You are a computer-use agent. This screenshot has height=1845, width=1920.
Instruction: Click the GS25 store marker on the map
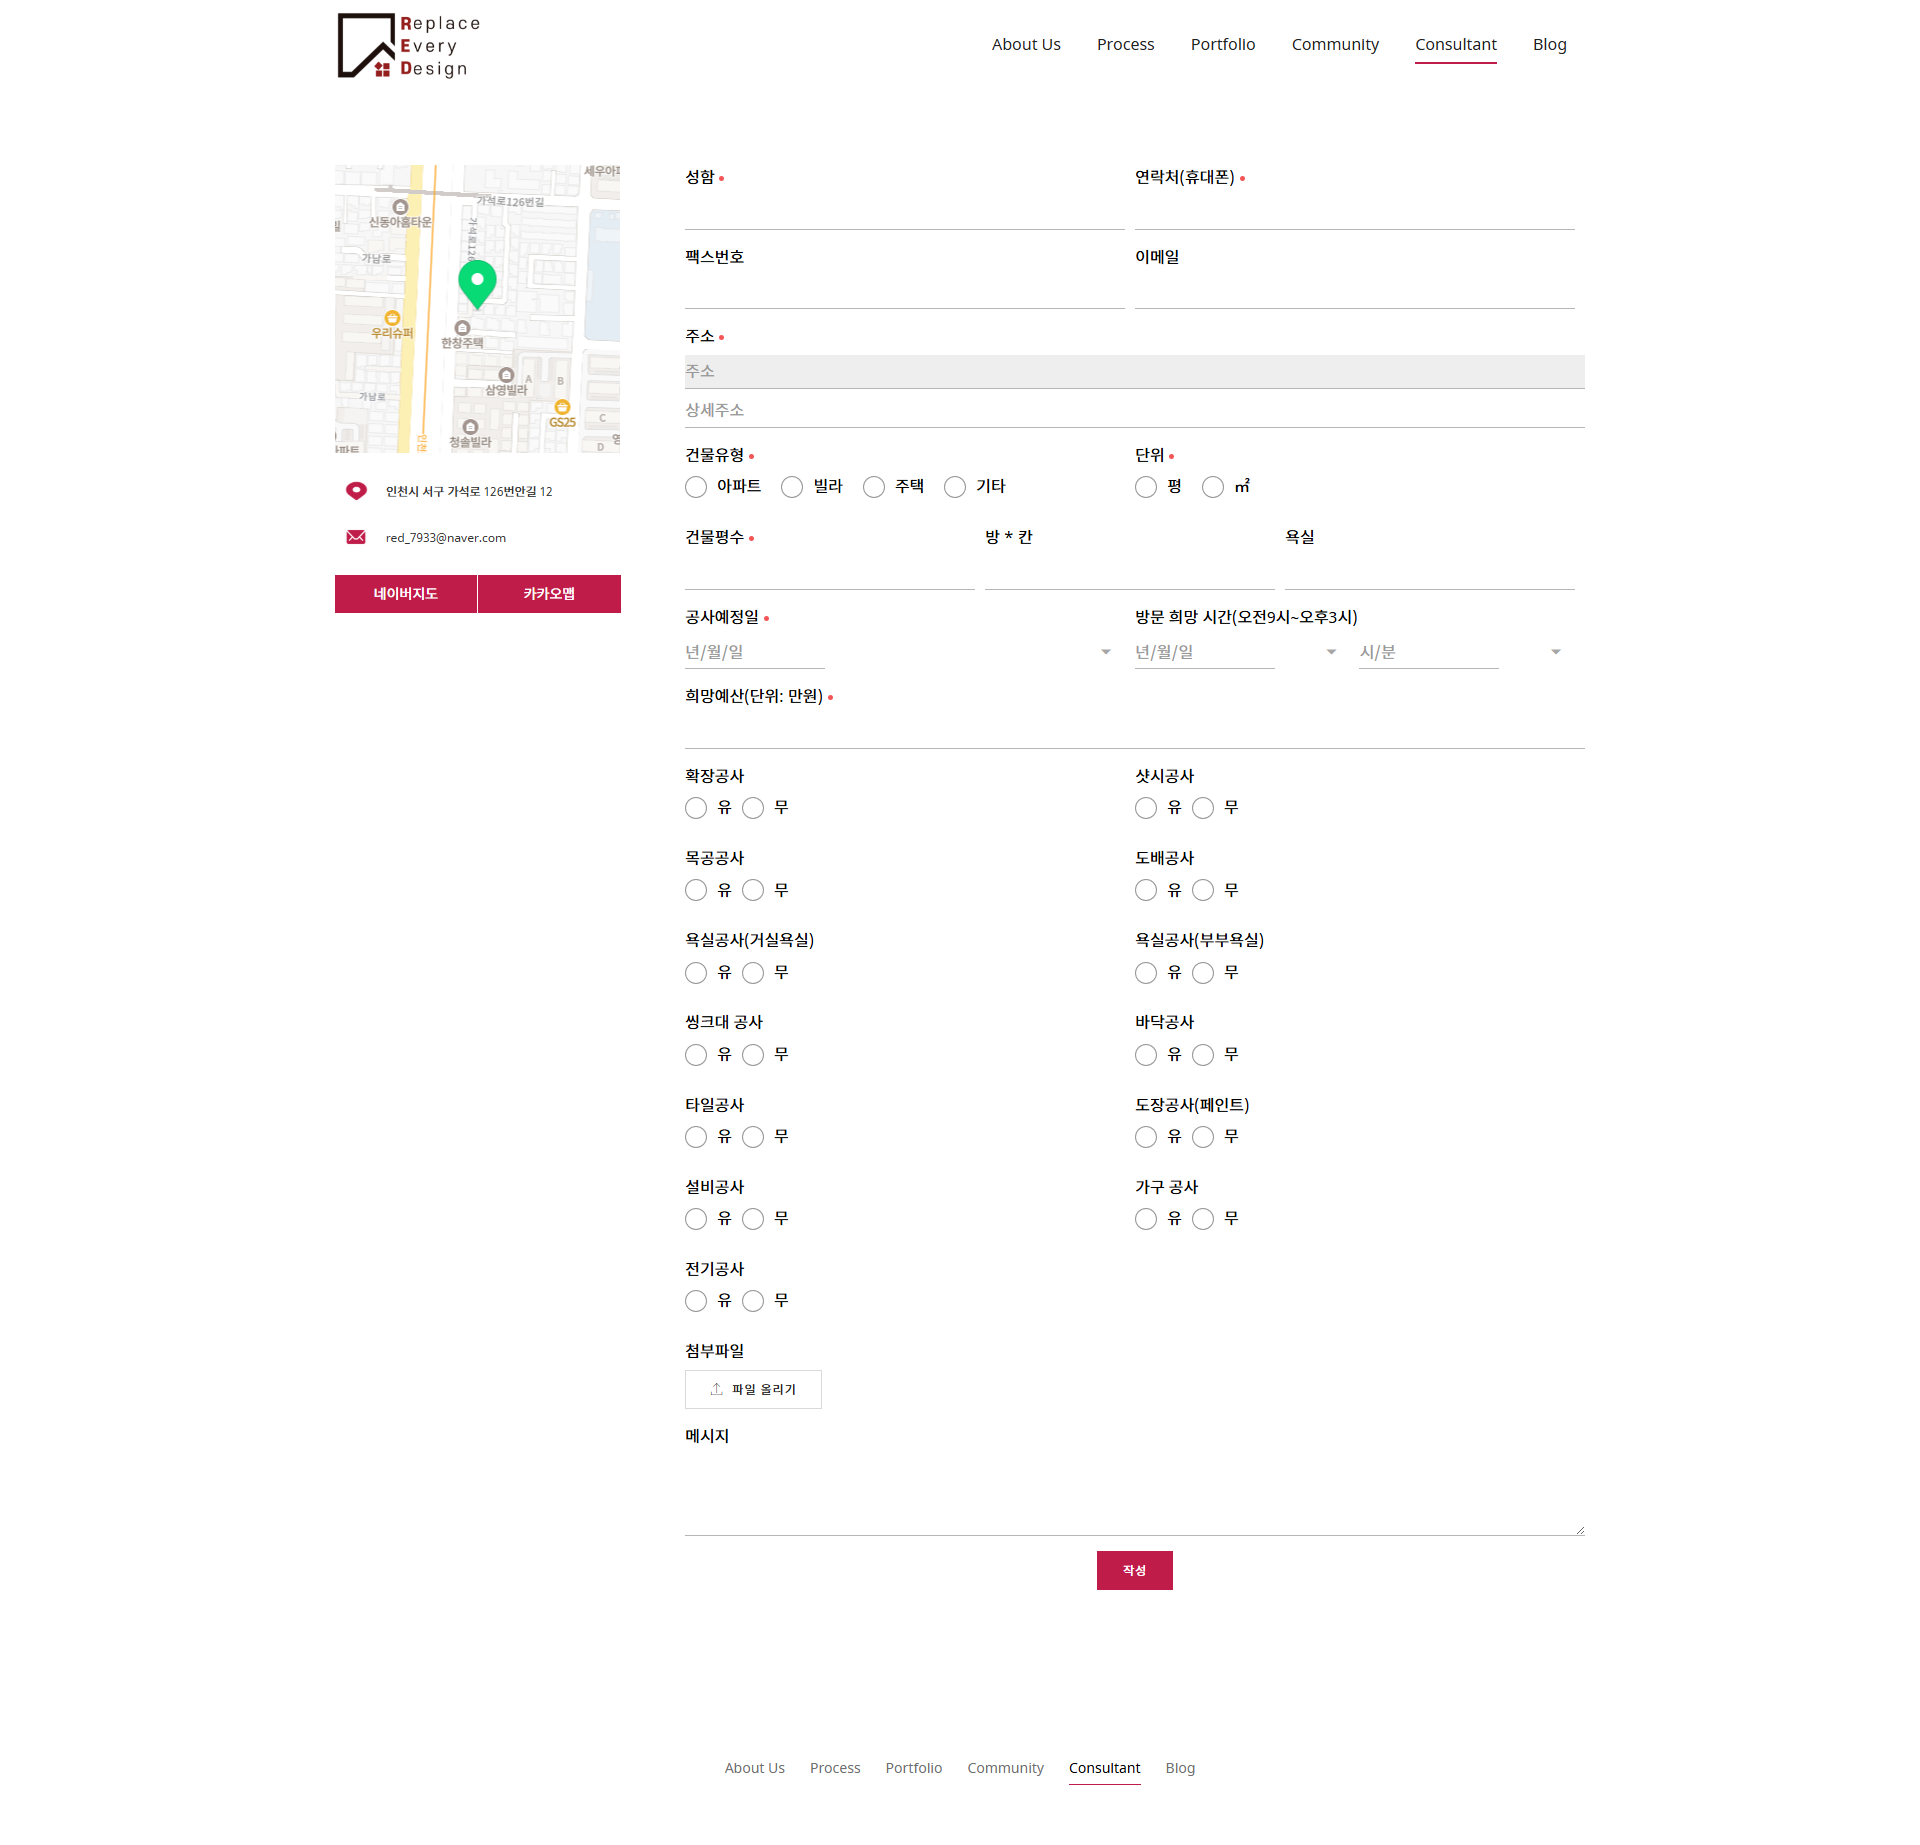562,408
